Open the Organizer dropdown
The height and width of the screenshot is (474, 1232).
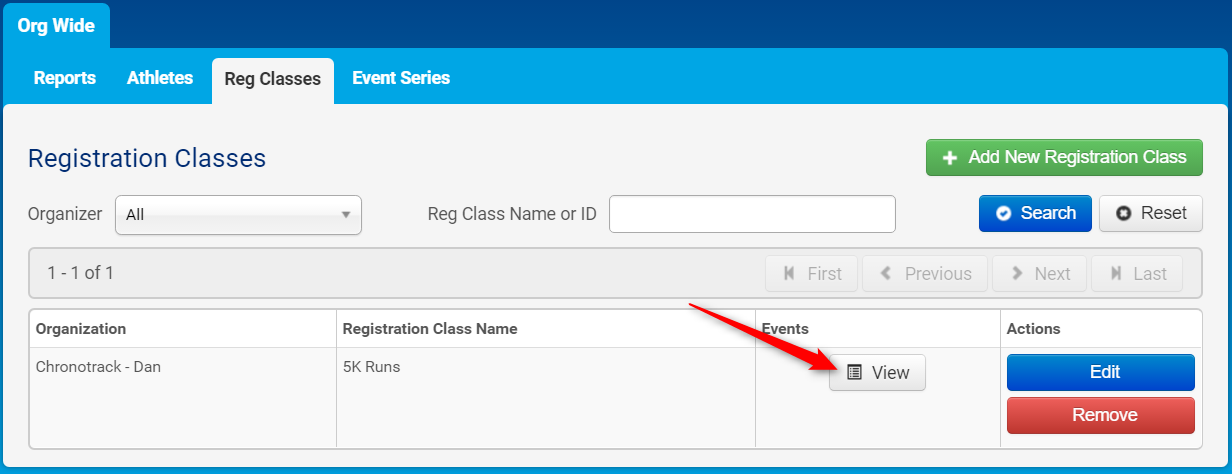(238, 215)
